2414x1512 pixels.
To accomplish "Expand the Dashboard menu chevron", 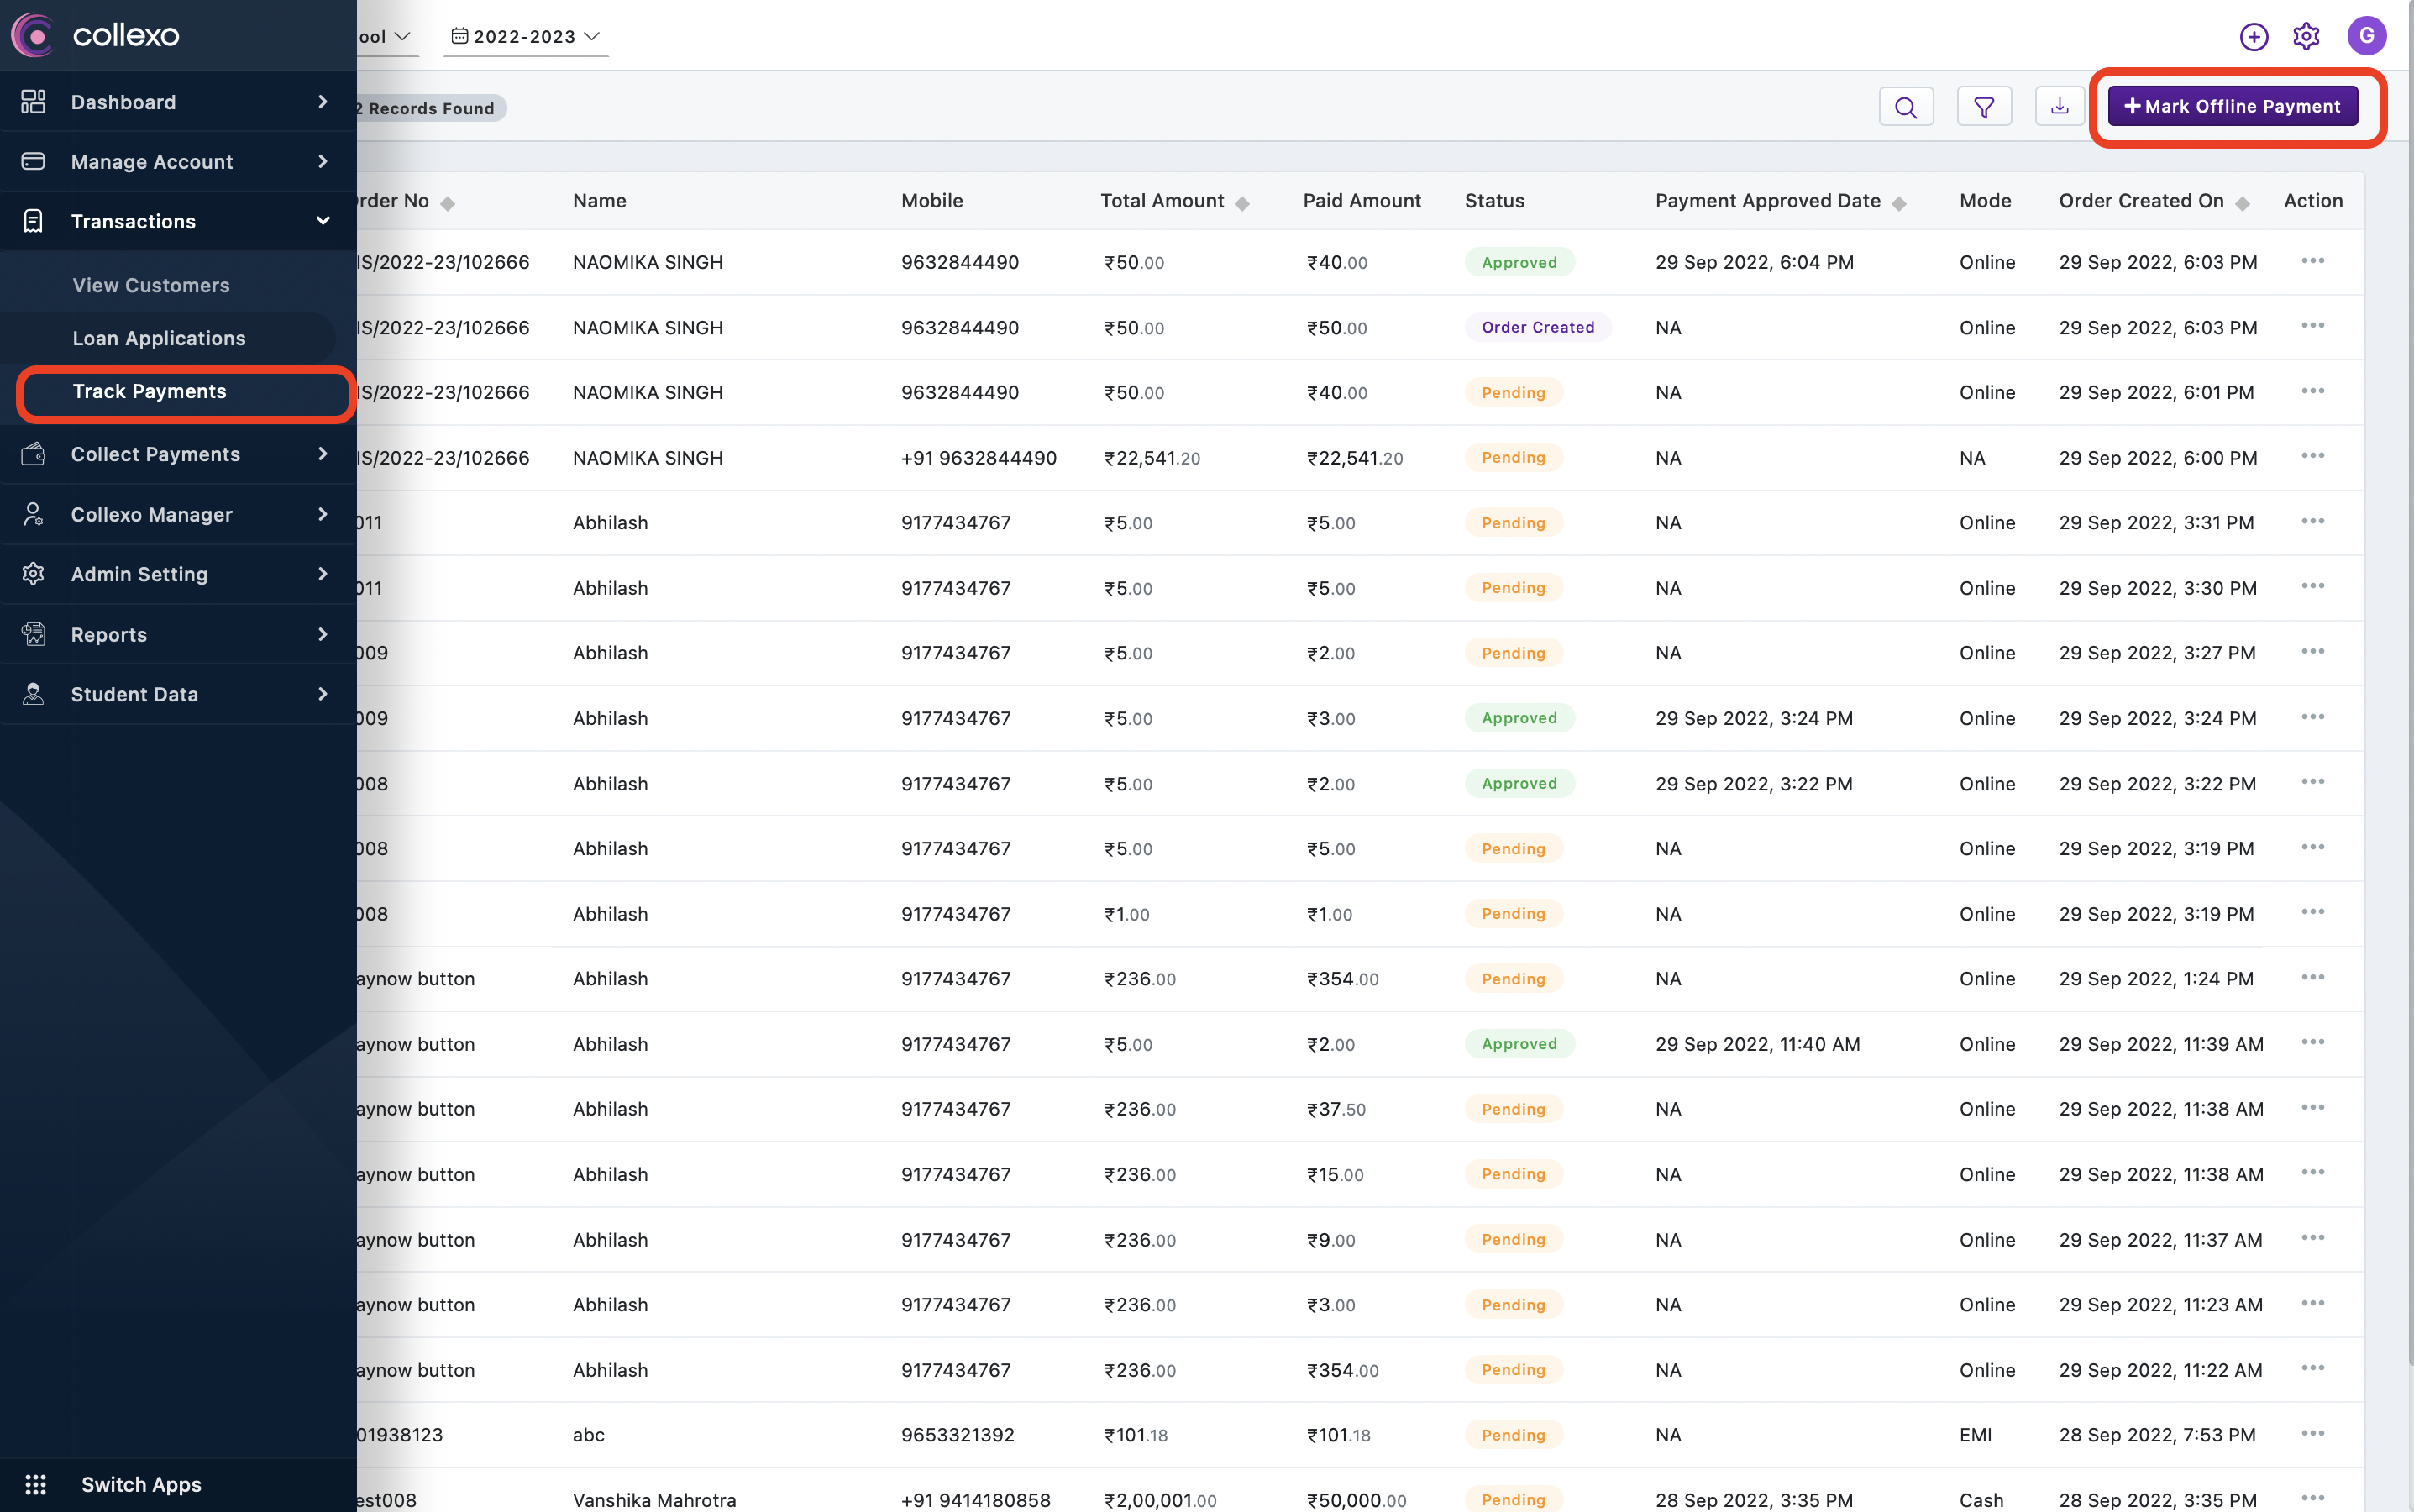I will click(x=322, y=101).
